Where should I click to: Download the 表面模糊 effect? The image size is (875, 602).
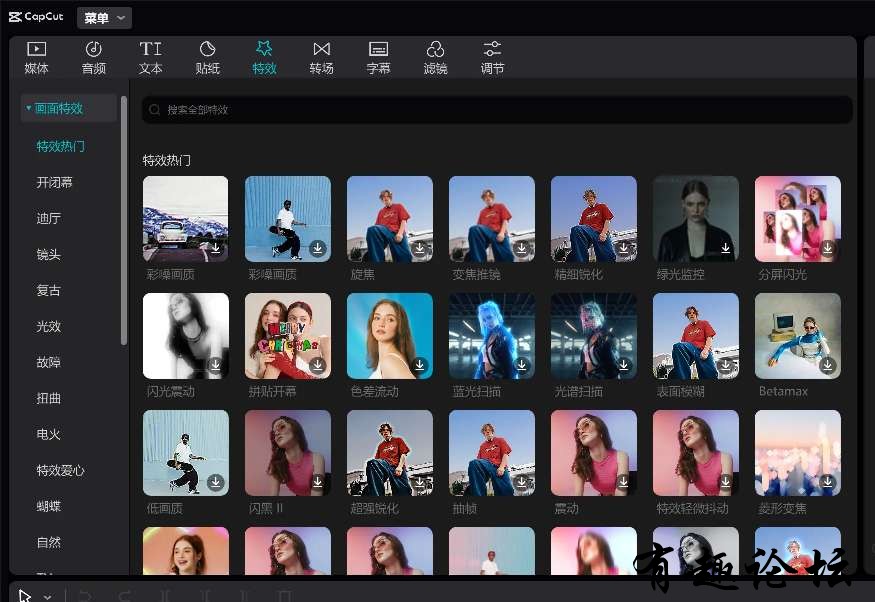click(725, 365)
